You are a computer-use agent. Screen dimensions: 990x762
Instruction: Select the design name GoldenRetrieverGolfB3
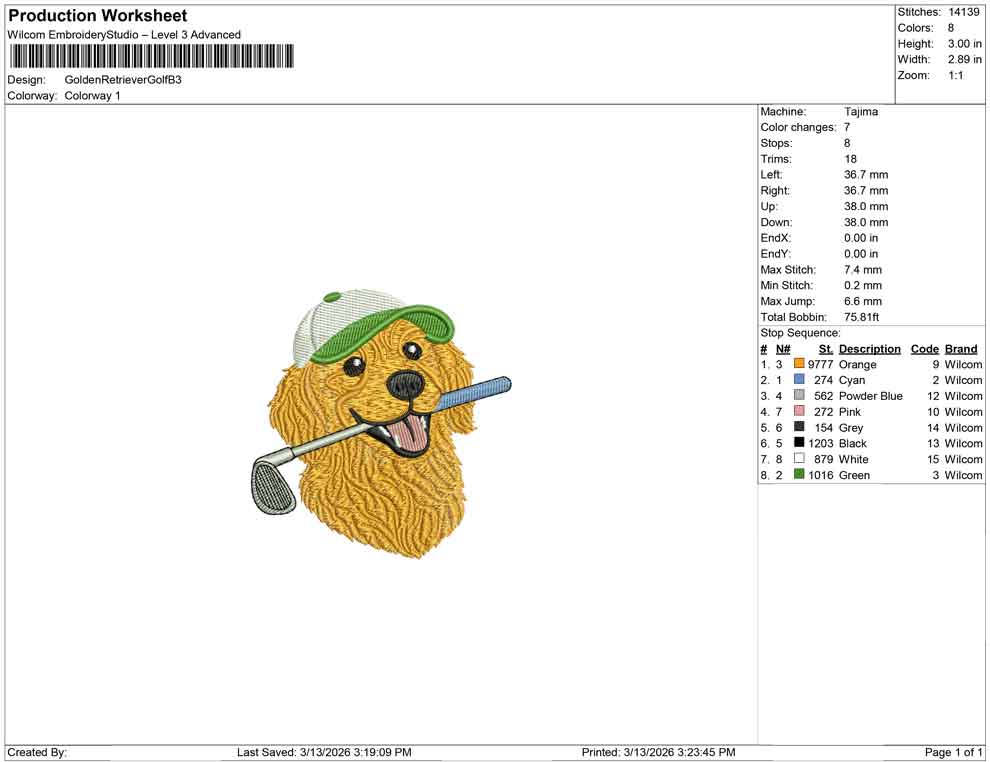[123, 79]
